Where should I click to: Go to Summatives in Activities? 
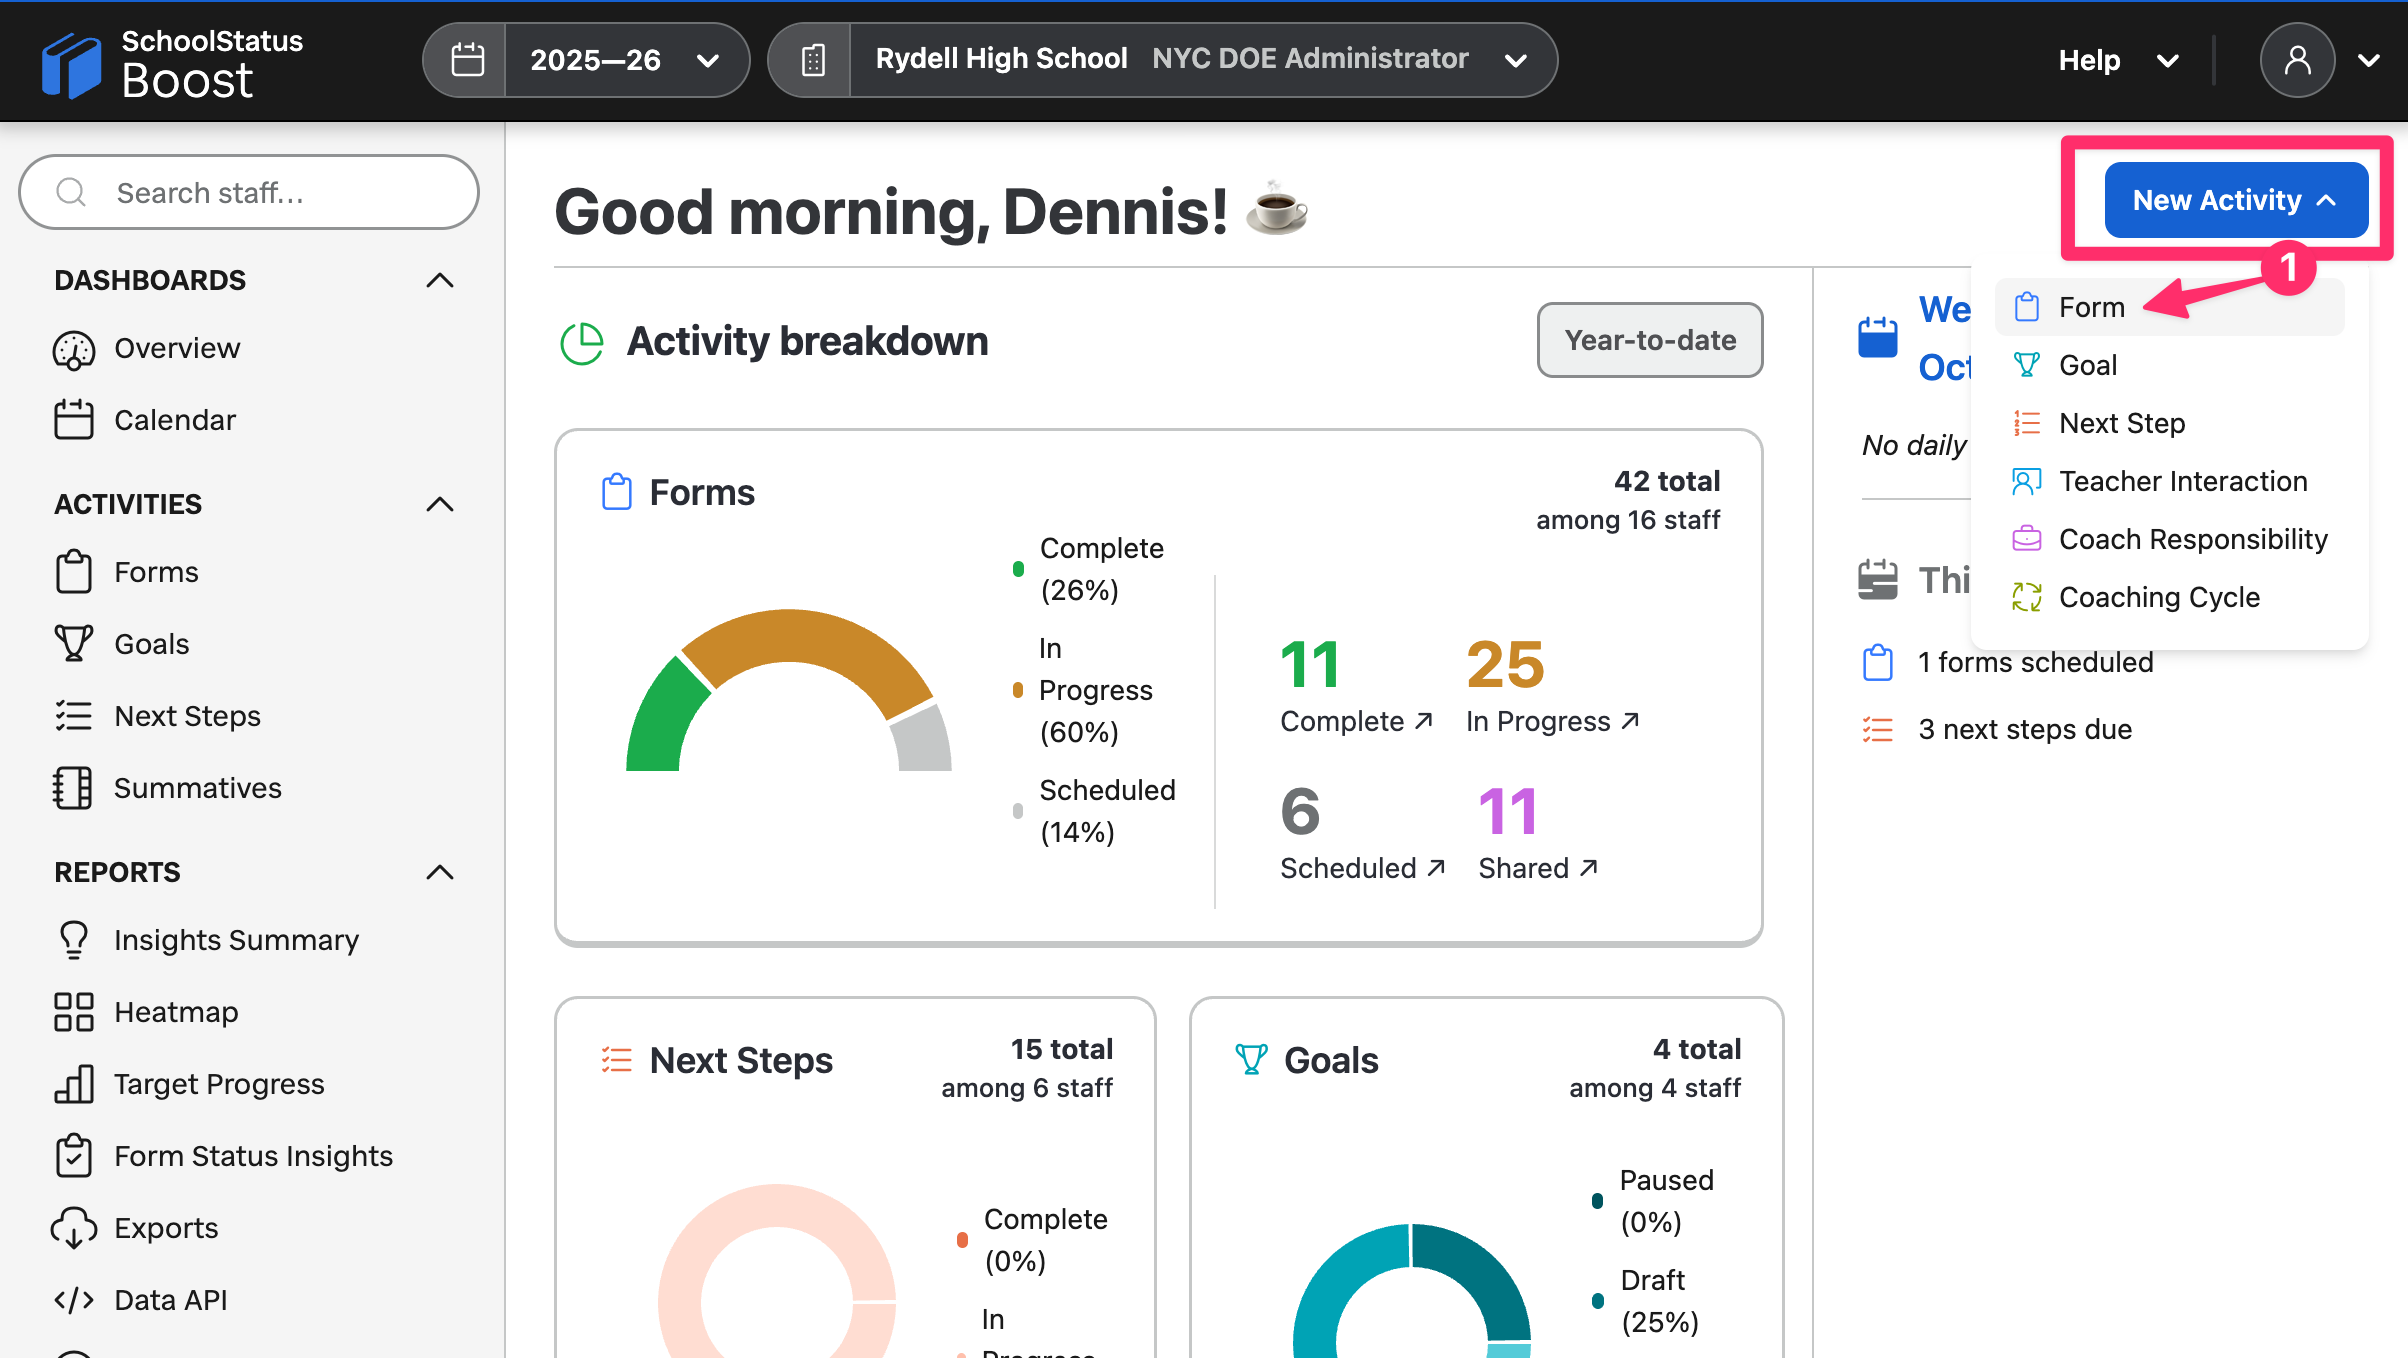[x=197, y=788]
